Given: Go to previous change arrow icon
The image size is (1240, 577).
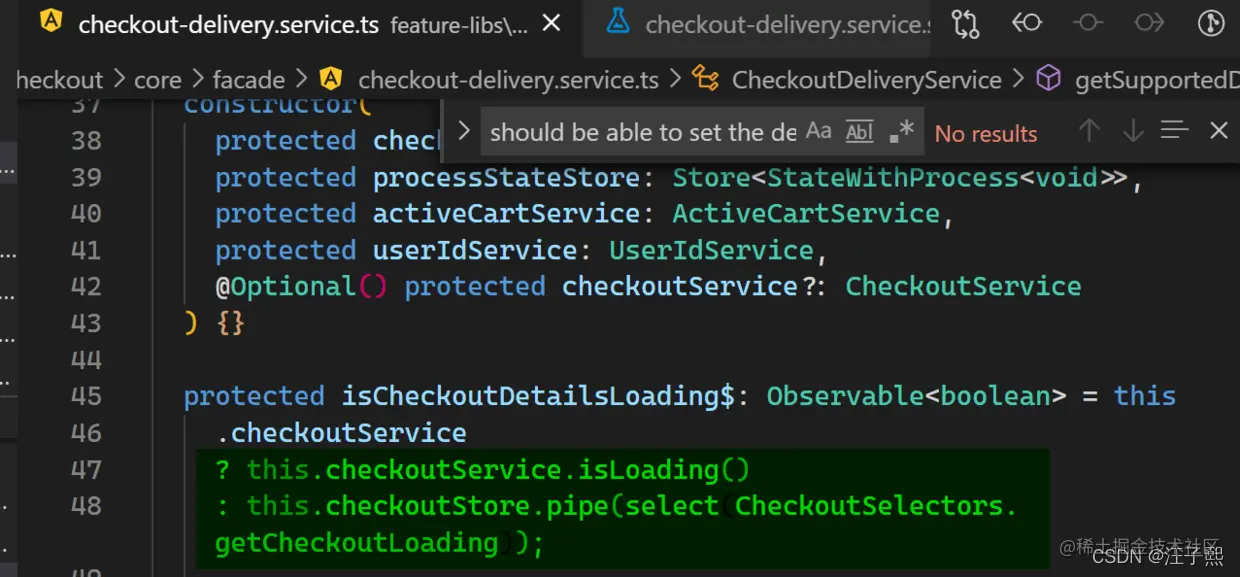Looking at the screenshot, I should 1027,22.
